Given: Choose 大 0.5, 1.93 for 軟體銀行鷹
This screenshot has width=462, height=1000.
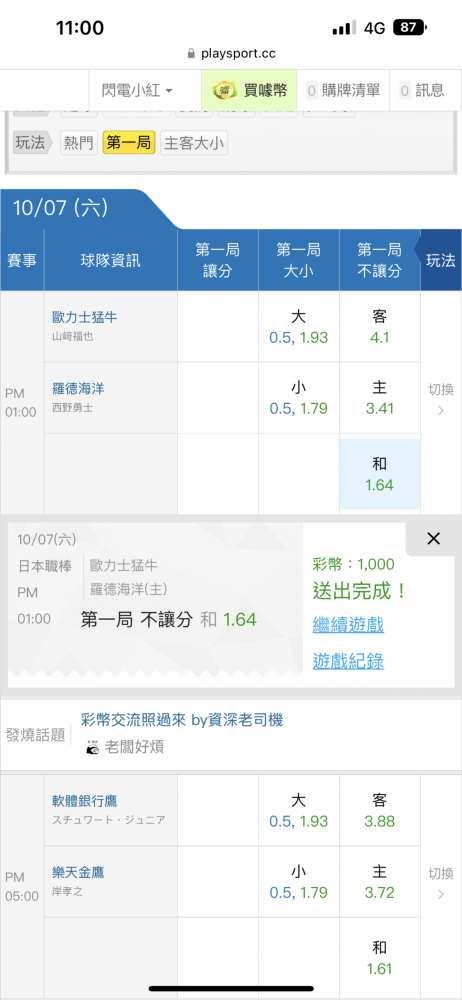Looking at the screenshot, I should (299, 811).
